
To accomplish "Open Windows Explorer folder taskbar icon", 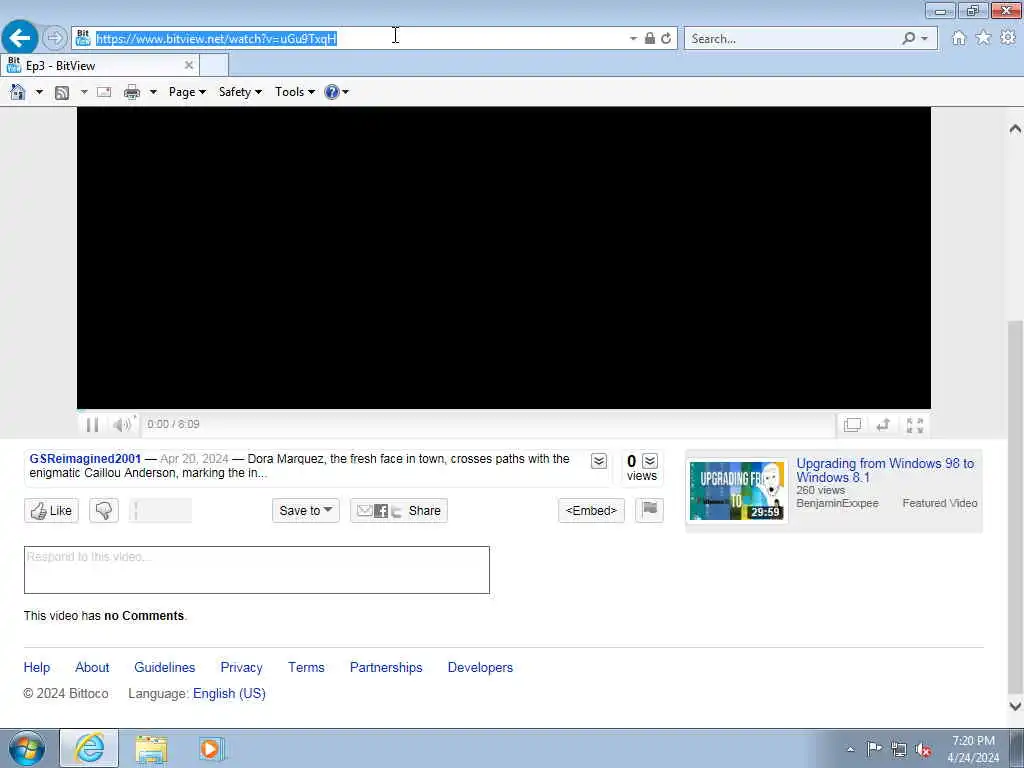I will (152, 749).
